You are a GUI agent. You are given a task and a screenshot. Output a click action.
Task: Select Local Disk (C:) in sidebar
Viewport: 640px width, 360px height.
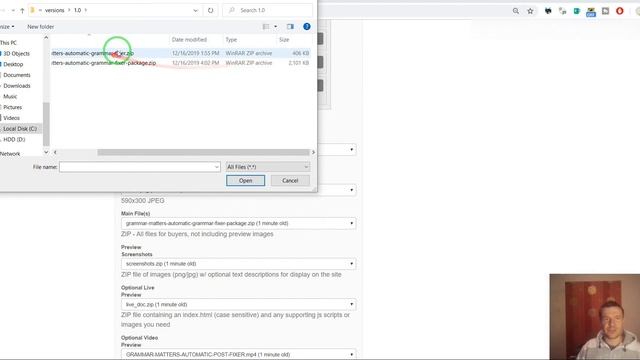[20, 129]
